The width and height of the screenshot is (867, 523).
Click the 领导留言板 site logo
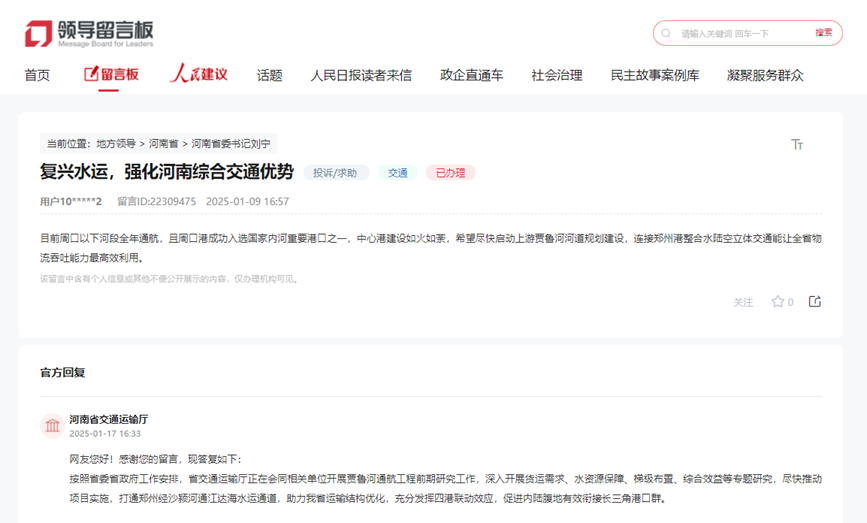pyautogui.click(x=89, y=33)
